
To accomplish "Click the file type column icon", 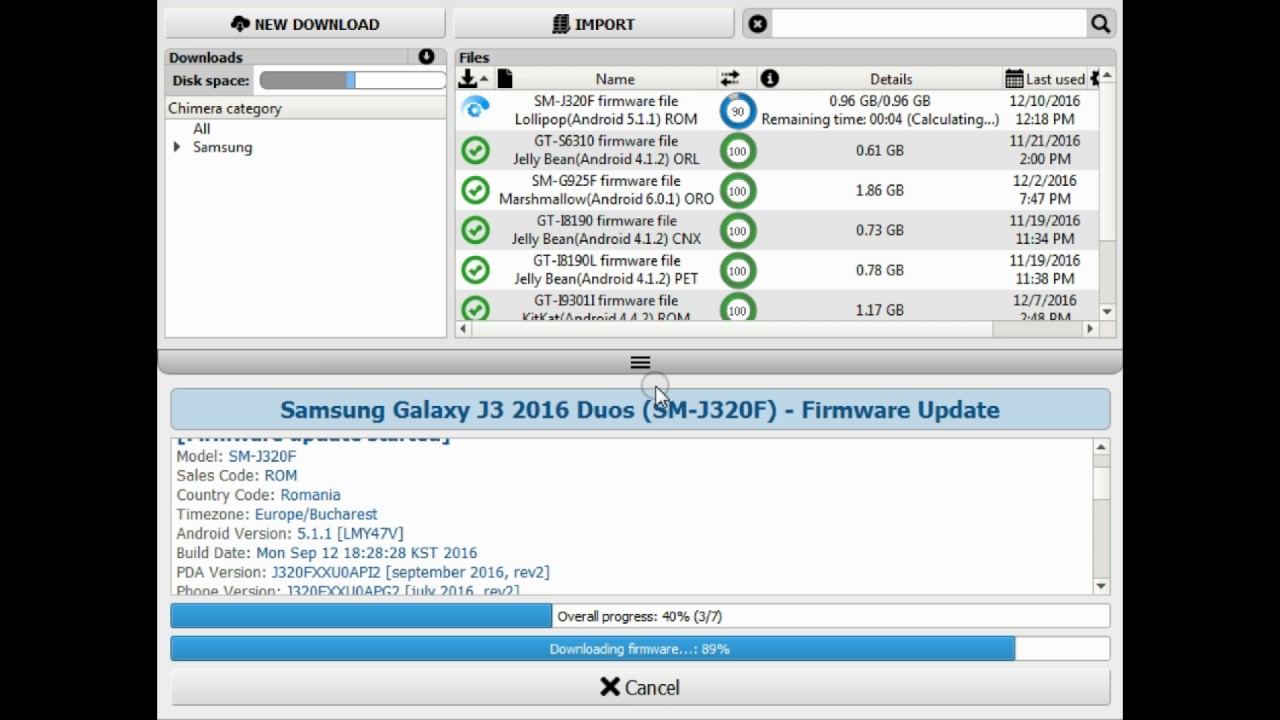I will (505, 78).
